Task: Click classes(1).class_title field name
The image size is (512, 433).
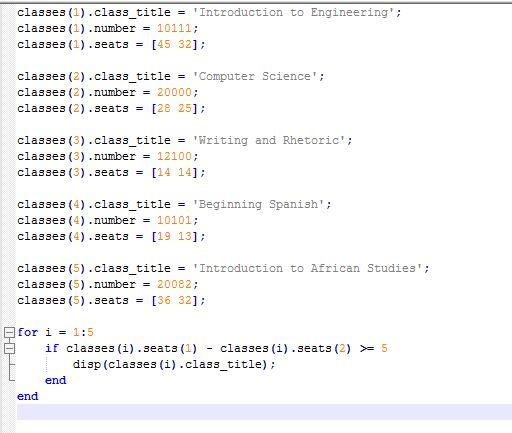Action: coord(94,12)
